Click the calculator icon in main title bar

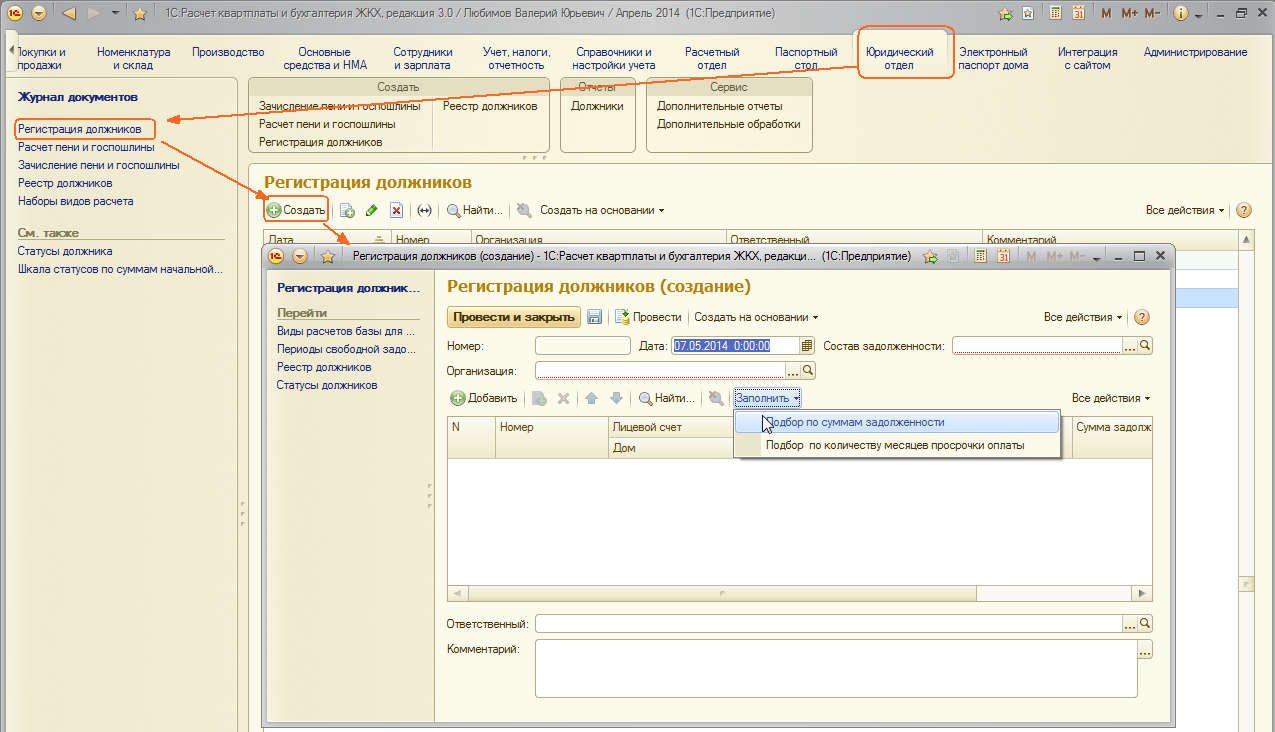pyautogui.click(x=1056, y=14)
